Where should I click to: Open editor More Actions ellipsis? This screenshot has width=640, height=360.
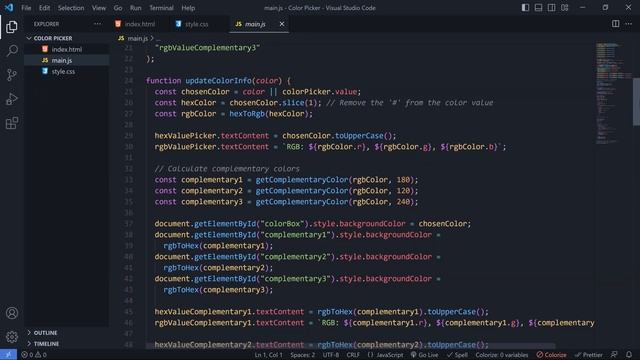(x=628, y=24)
